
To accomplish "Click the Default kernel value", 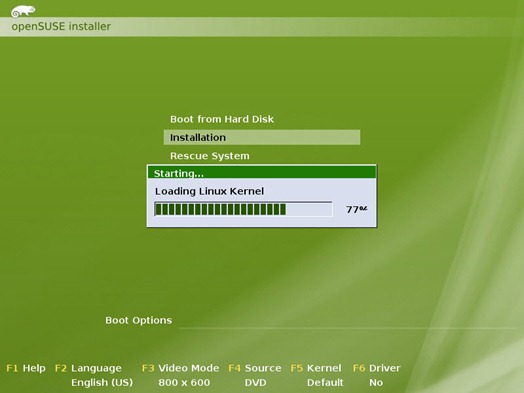I will coord(325,382).
